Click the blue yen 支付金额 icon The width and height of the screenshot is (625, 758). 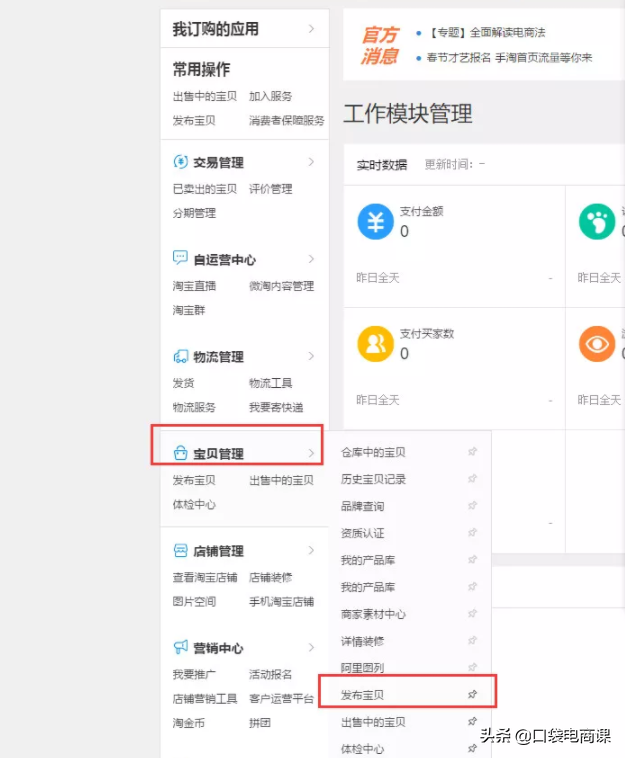[375, 222]
